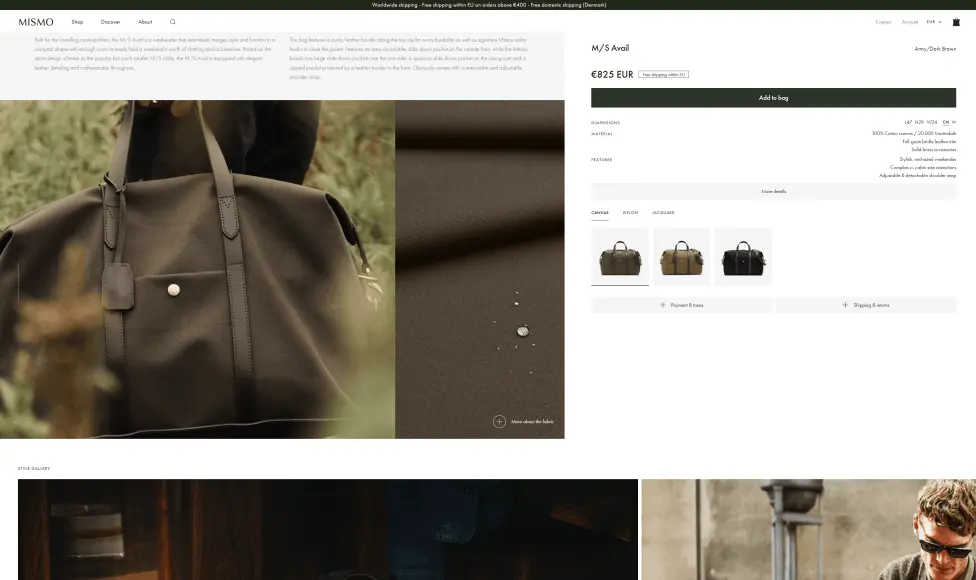Open the Shop menu

tap(77, 22)
